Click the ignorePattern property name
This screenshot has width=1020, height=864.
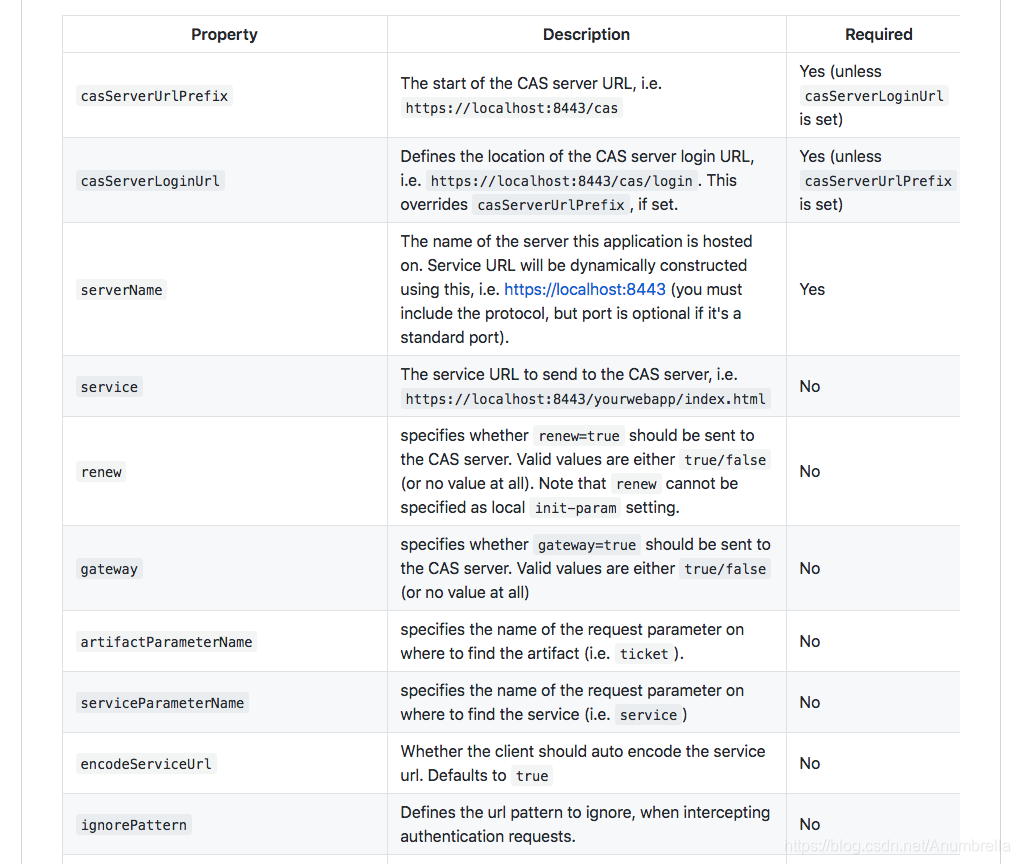133,825
